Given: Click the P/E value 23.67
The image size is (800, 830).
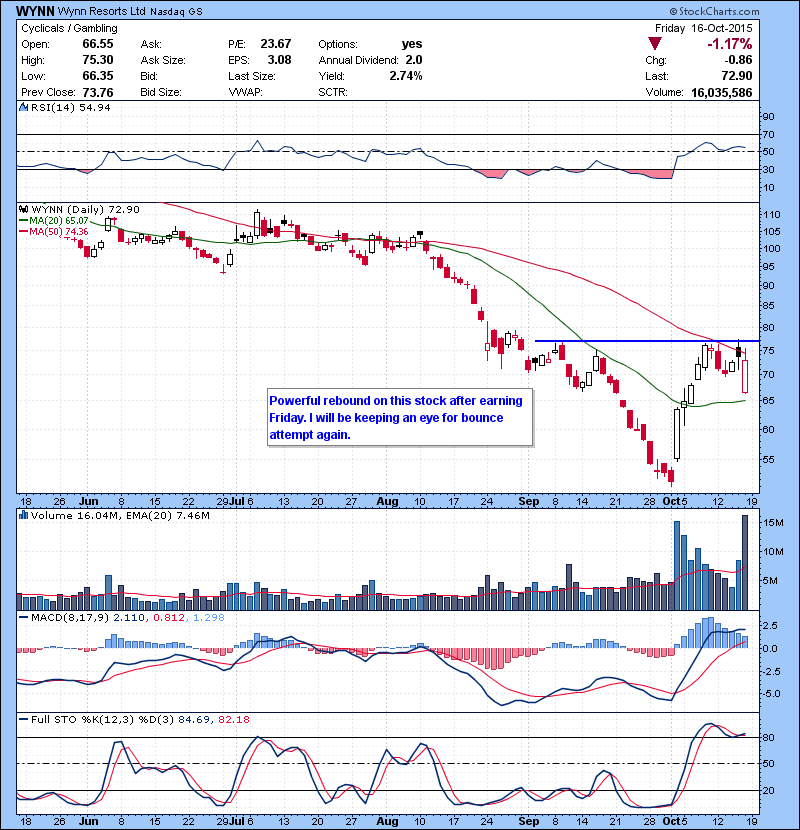Looking at the screenshot, I should pyautogui.click(x=276, y=44).
